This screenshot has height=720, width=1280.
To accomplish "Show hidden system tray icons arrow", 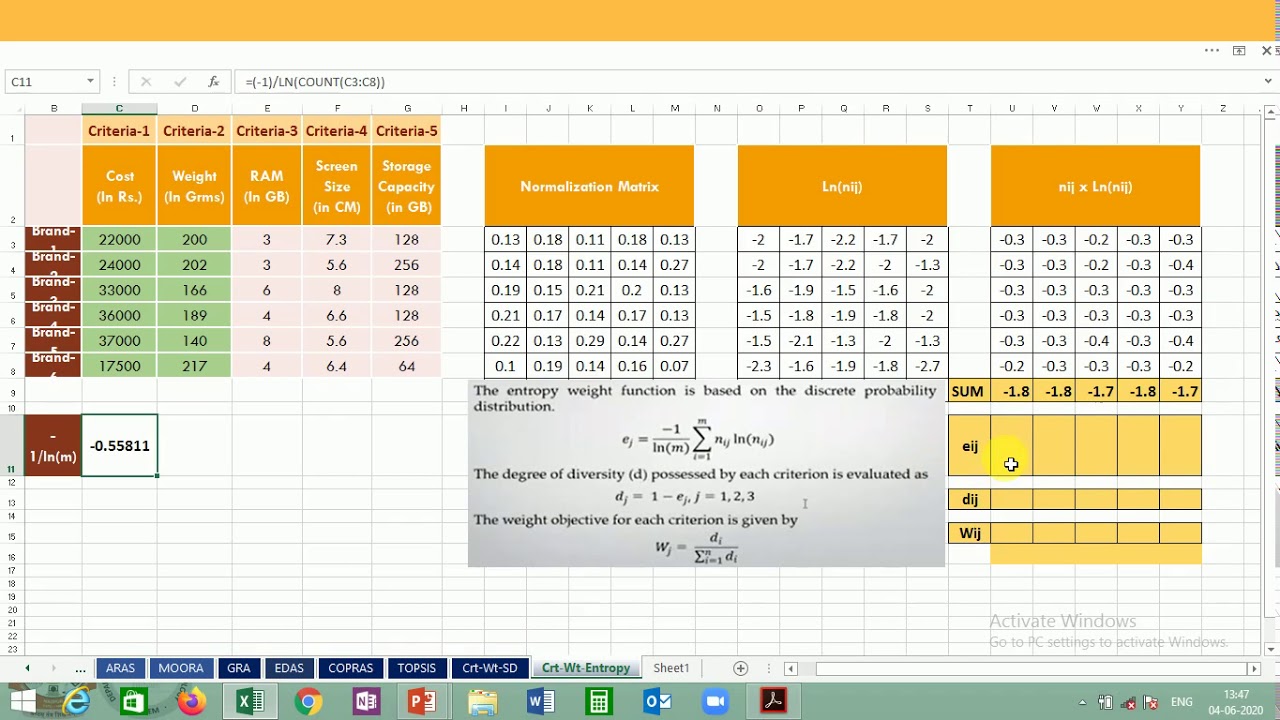I will pos(1081,702).
